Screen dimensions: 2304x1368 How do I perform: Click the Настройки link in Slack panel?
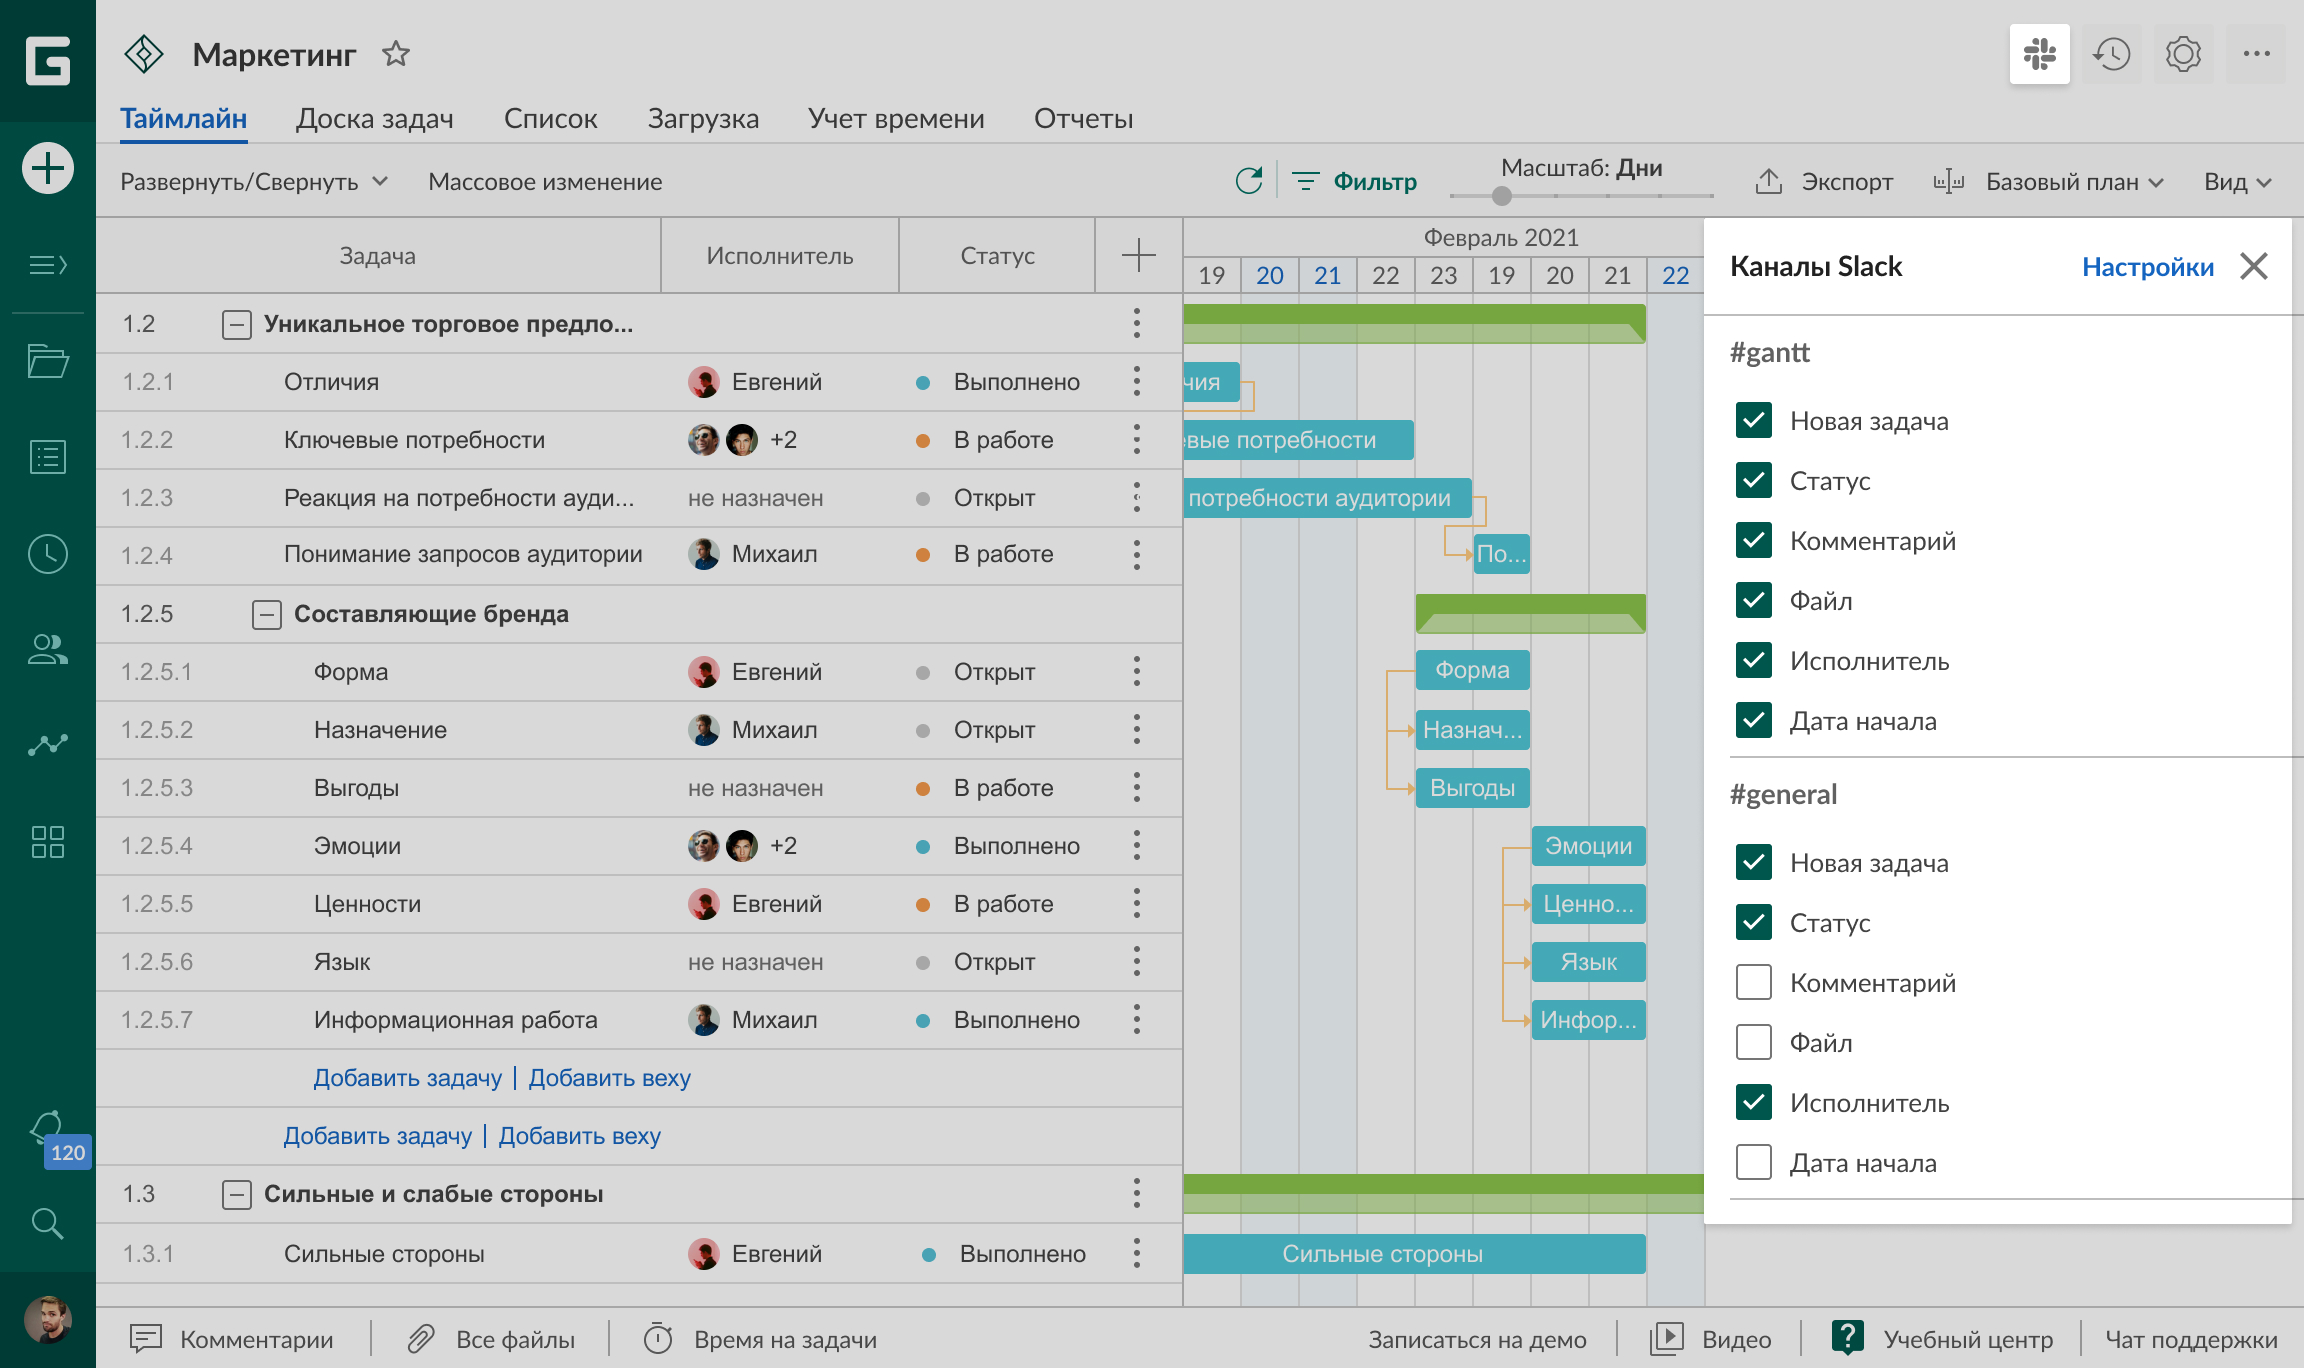point(2147,267)
